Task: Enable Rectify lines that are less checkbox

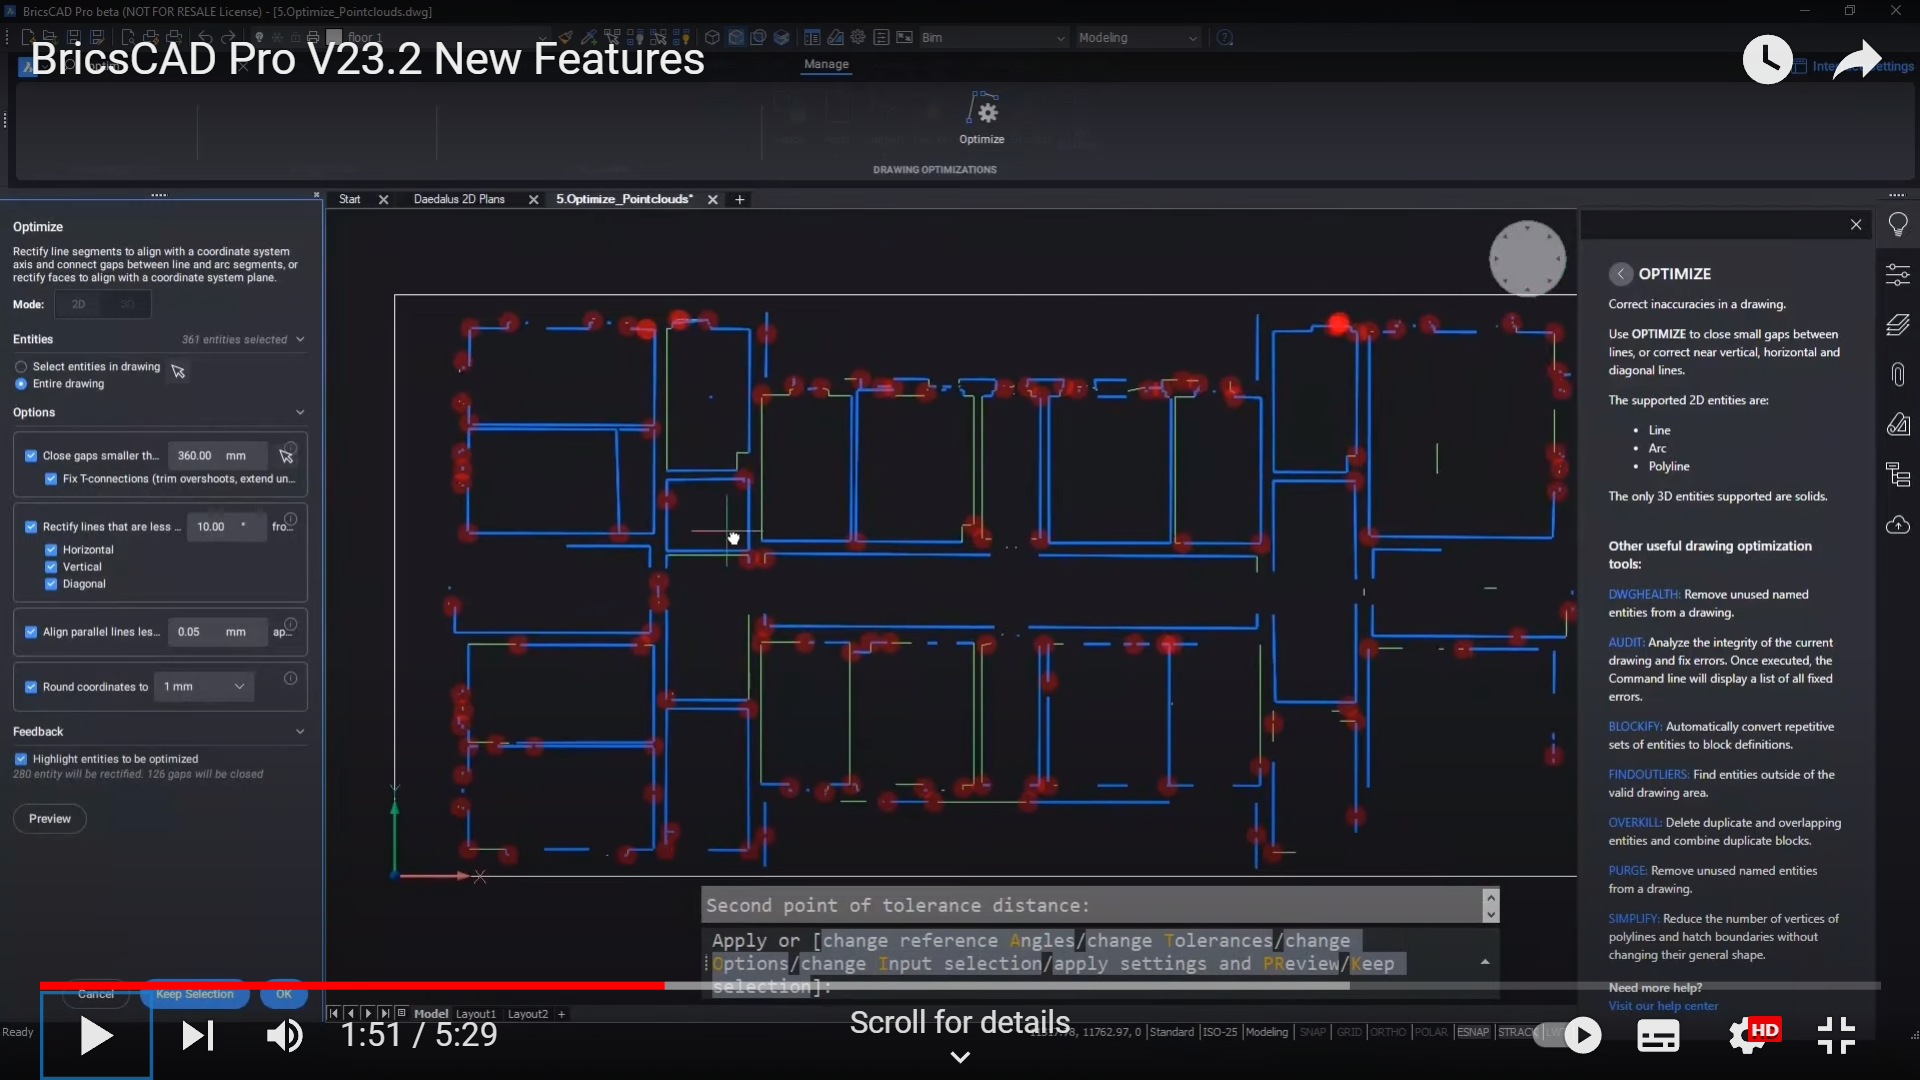Action: [x=32, y=526]
